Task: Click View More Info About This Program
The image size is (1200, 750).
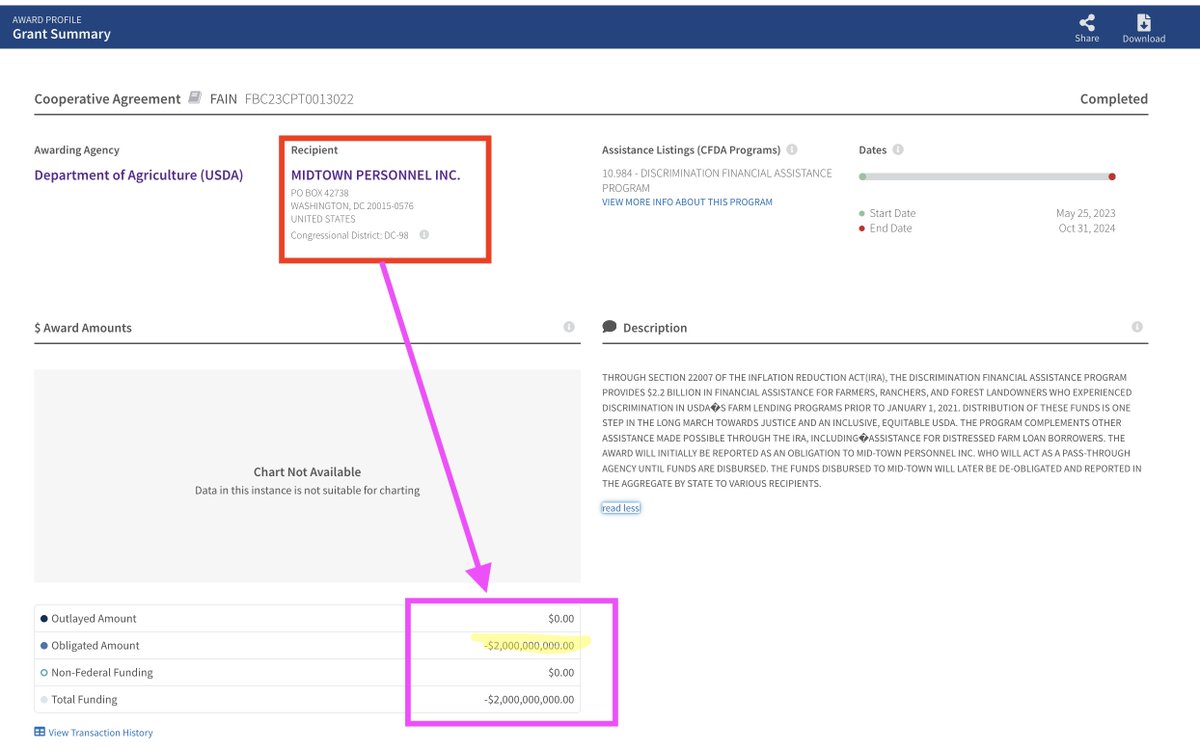Action: pos(687,202)
